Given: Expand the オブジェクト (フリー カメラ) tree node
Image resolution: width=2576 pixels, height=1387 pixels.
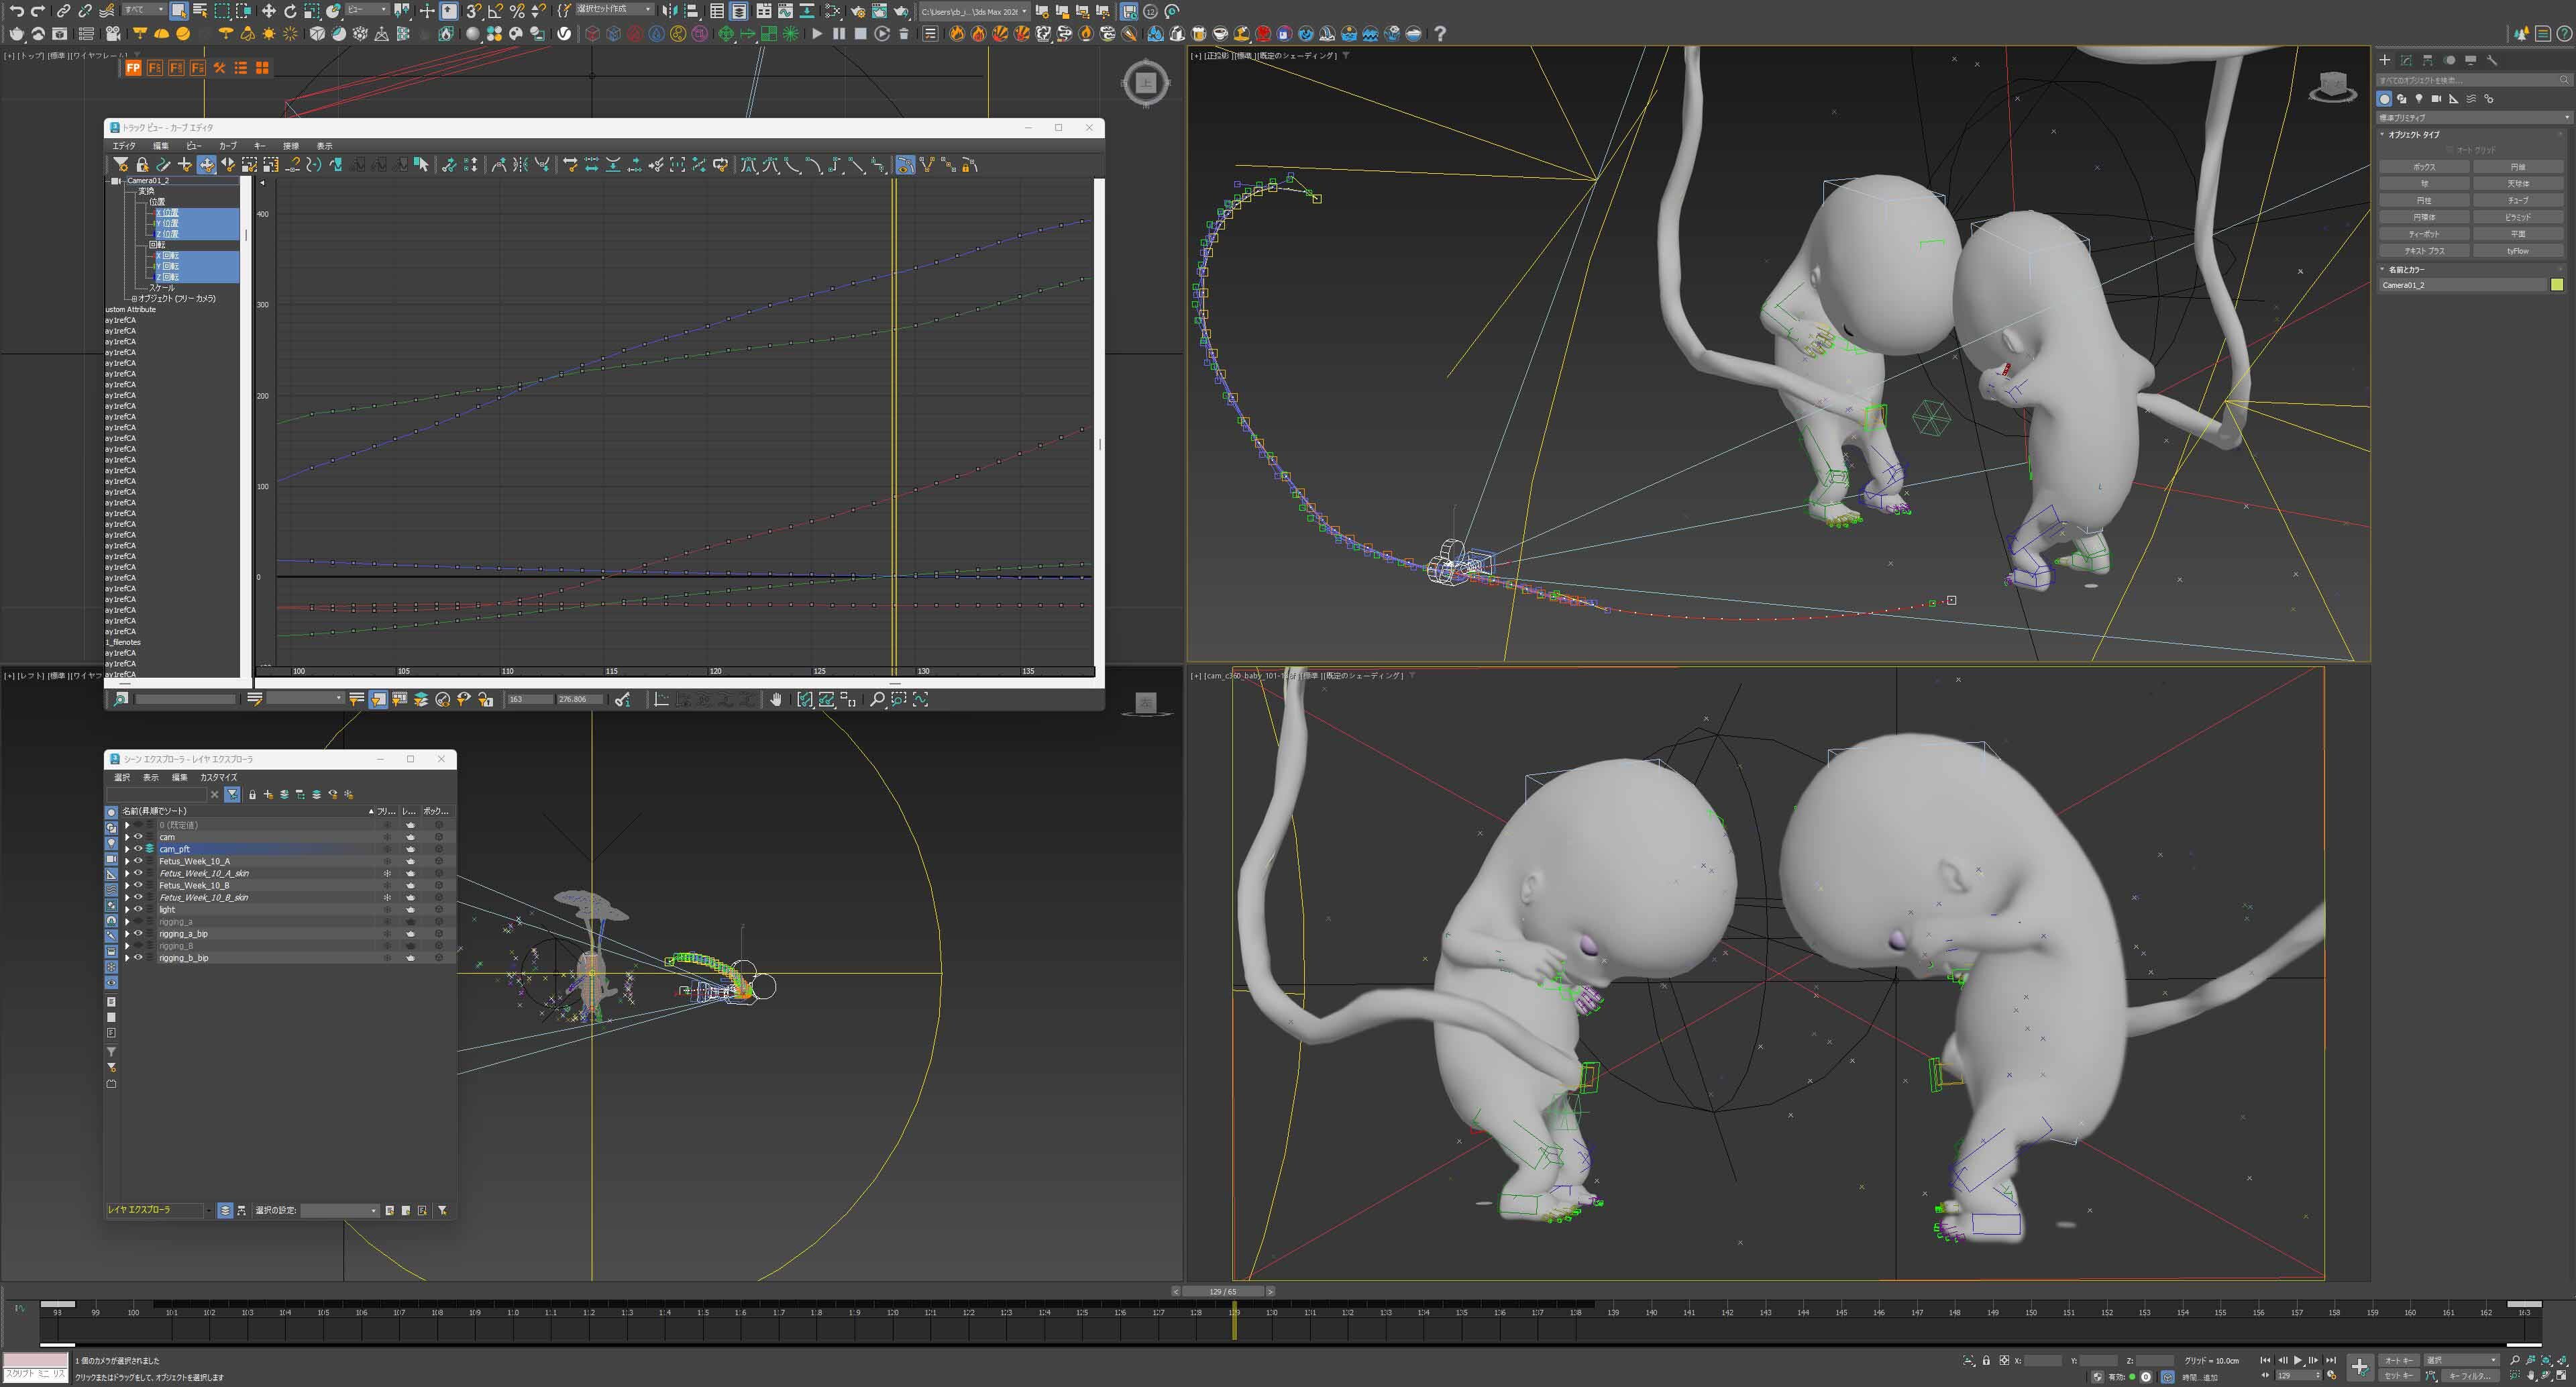Looking at the screenshot, I should 134,298.
